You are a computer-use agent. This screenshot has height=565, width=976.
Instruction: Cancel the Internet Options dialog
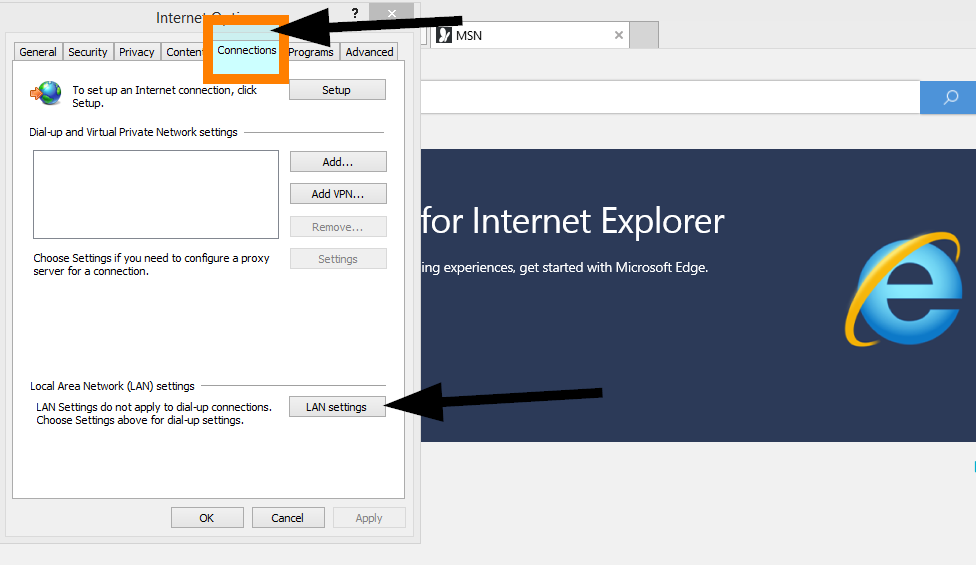click(288, 518)
